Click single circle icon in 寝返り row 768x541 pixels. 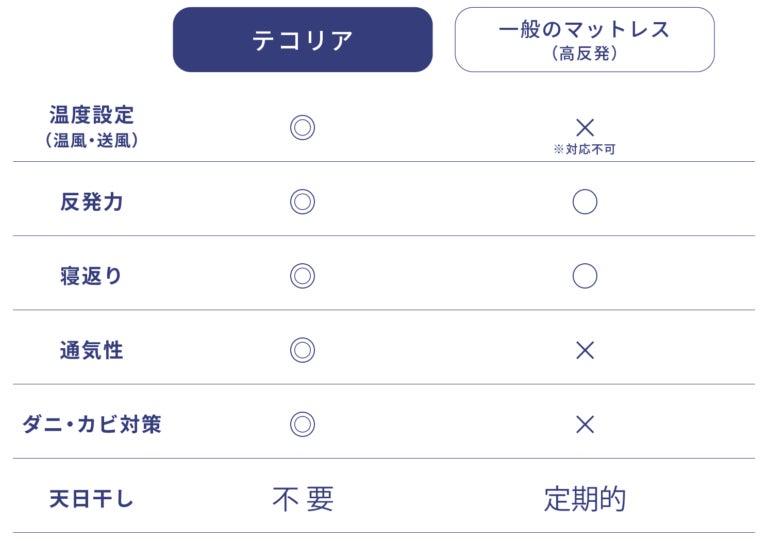(585, 276)
